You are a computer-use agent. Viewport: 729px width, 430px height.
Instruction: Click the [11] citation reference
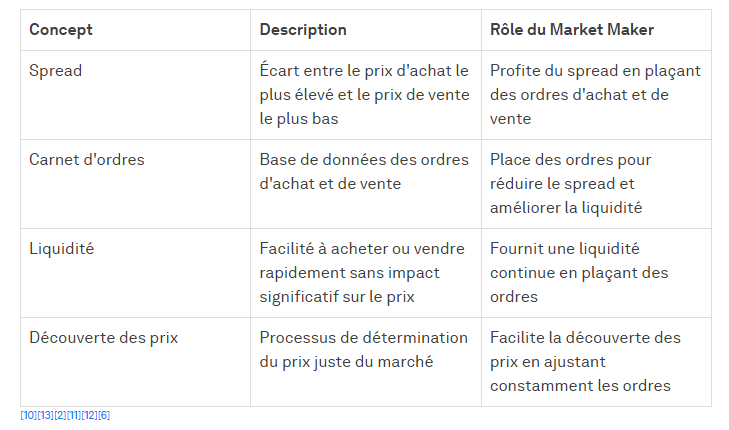74,415
